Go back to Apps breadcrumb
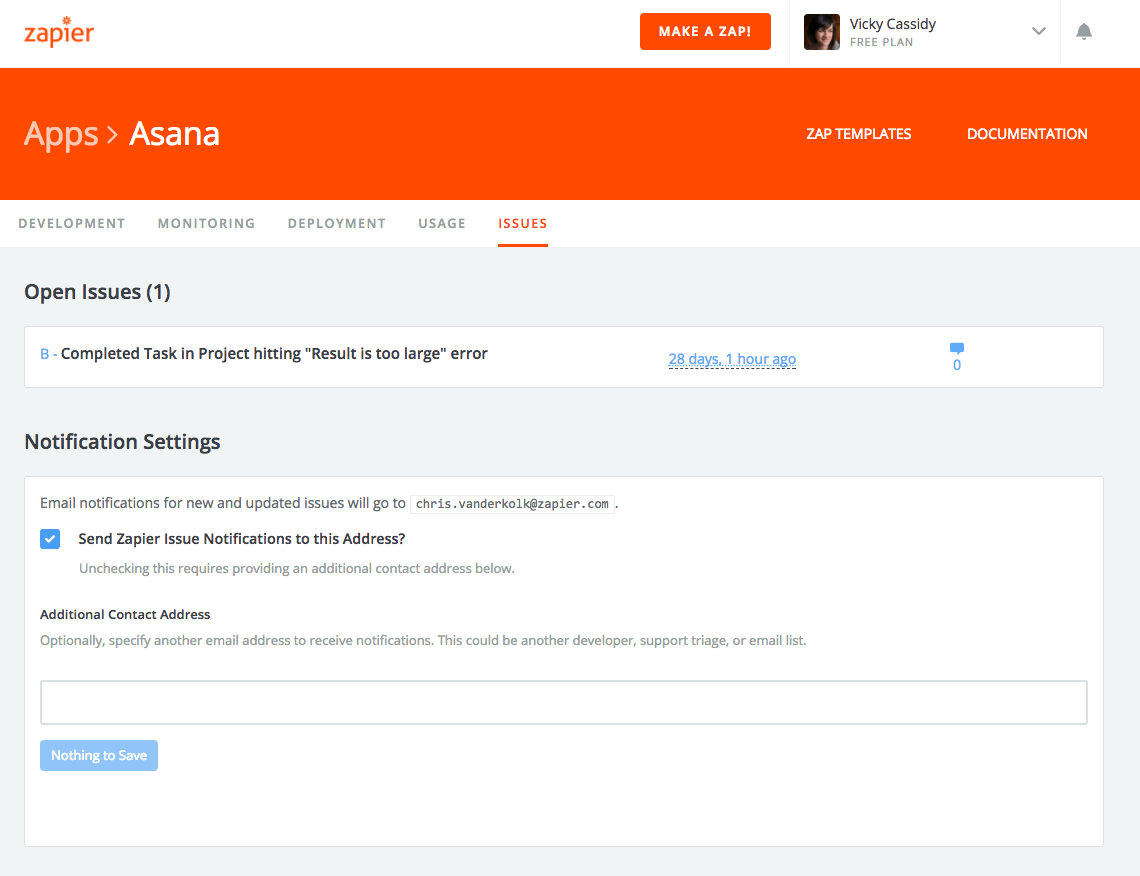Image resolution: width=1140 pixels, height=876 pixels. coord(61,134)
